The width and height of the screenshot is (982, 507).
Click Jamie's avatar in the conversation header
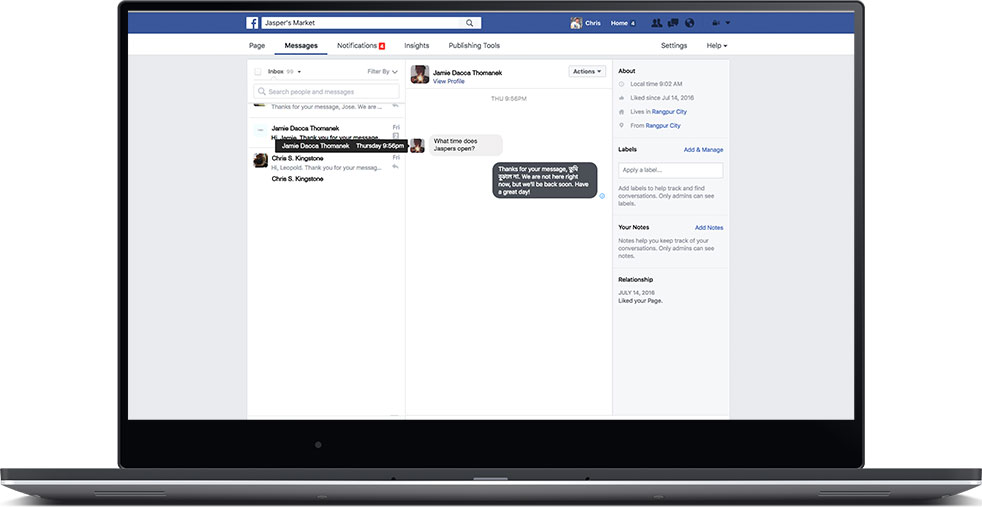pos(420,75)
